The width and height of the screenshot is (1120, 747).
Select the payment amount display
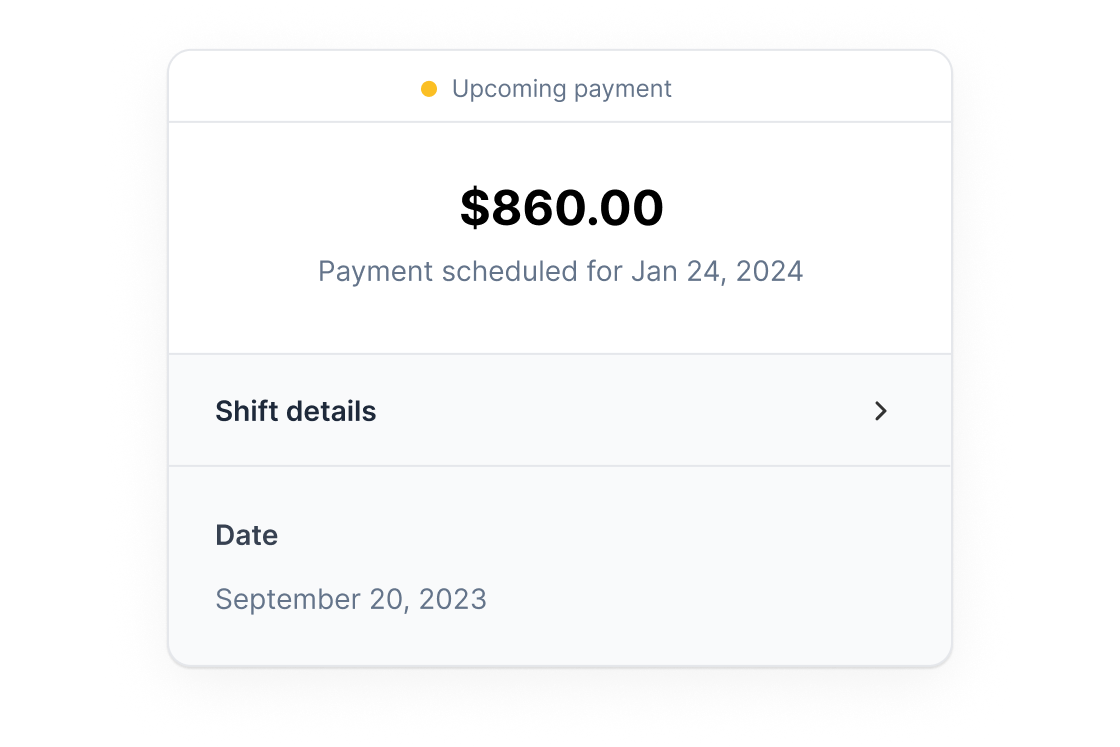(x=562, y=207)
